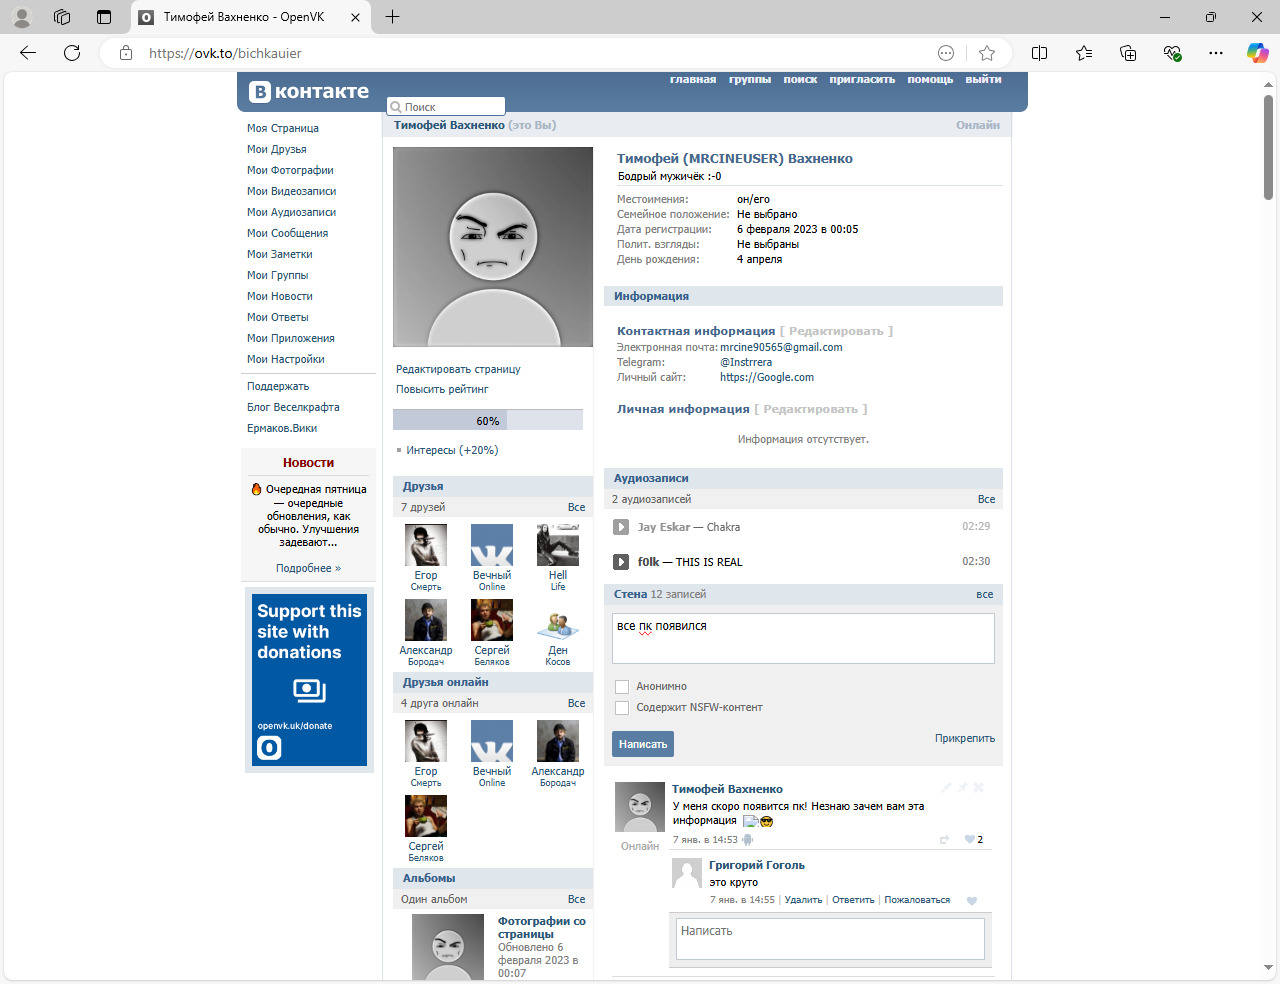Open поиск in the top navigation

pos(800,80)
